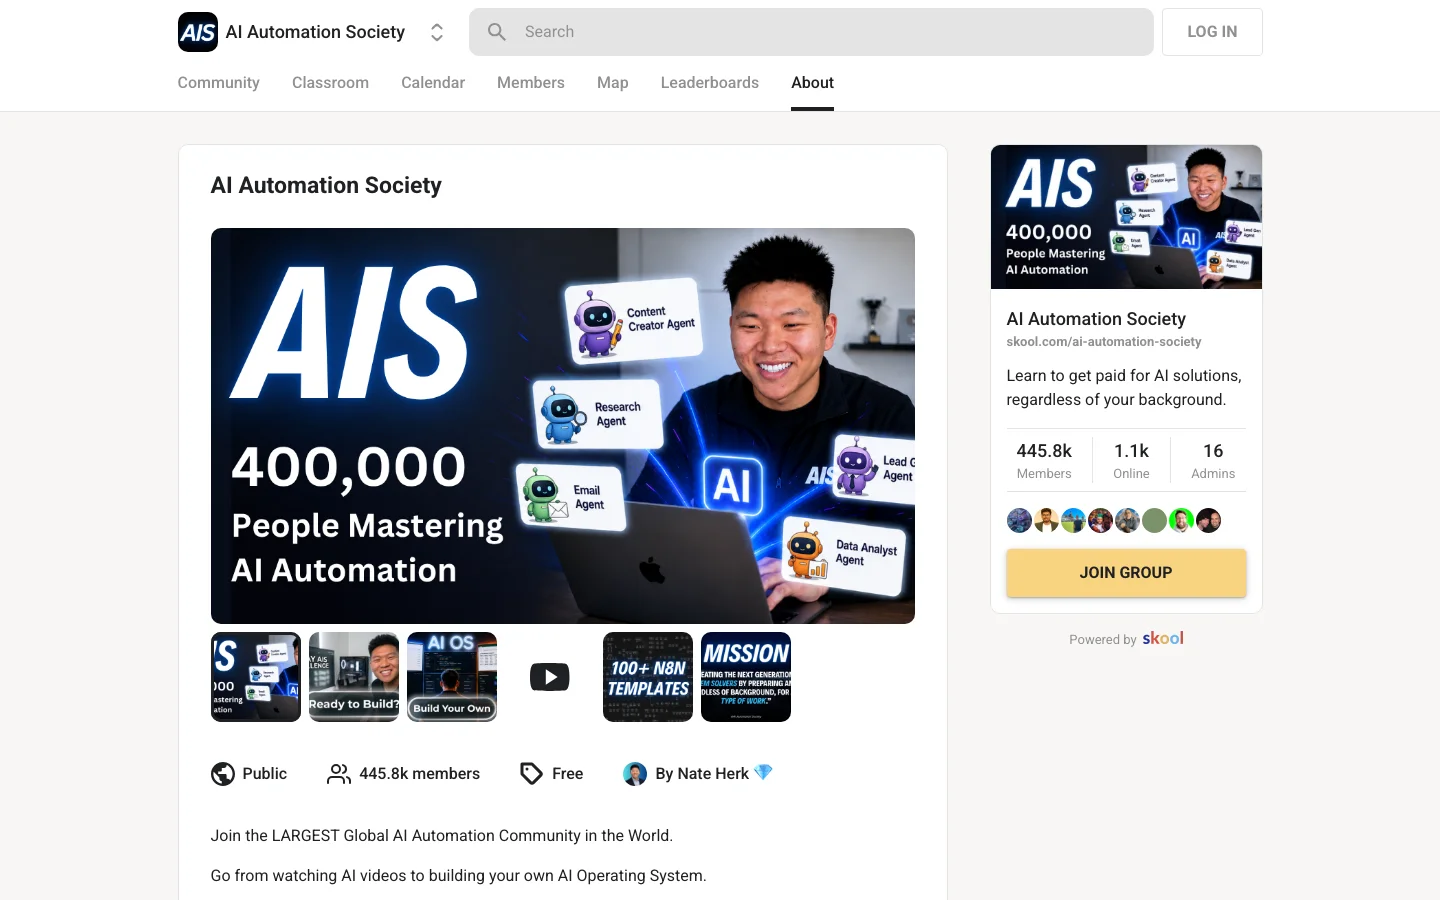Open the skool.com/ai-automation-society link
1440x900 pixels.
point(1104,342)
